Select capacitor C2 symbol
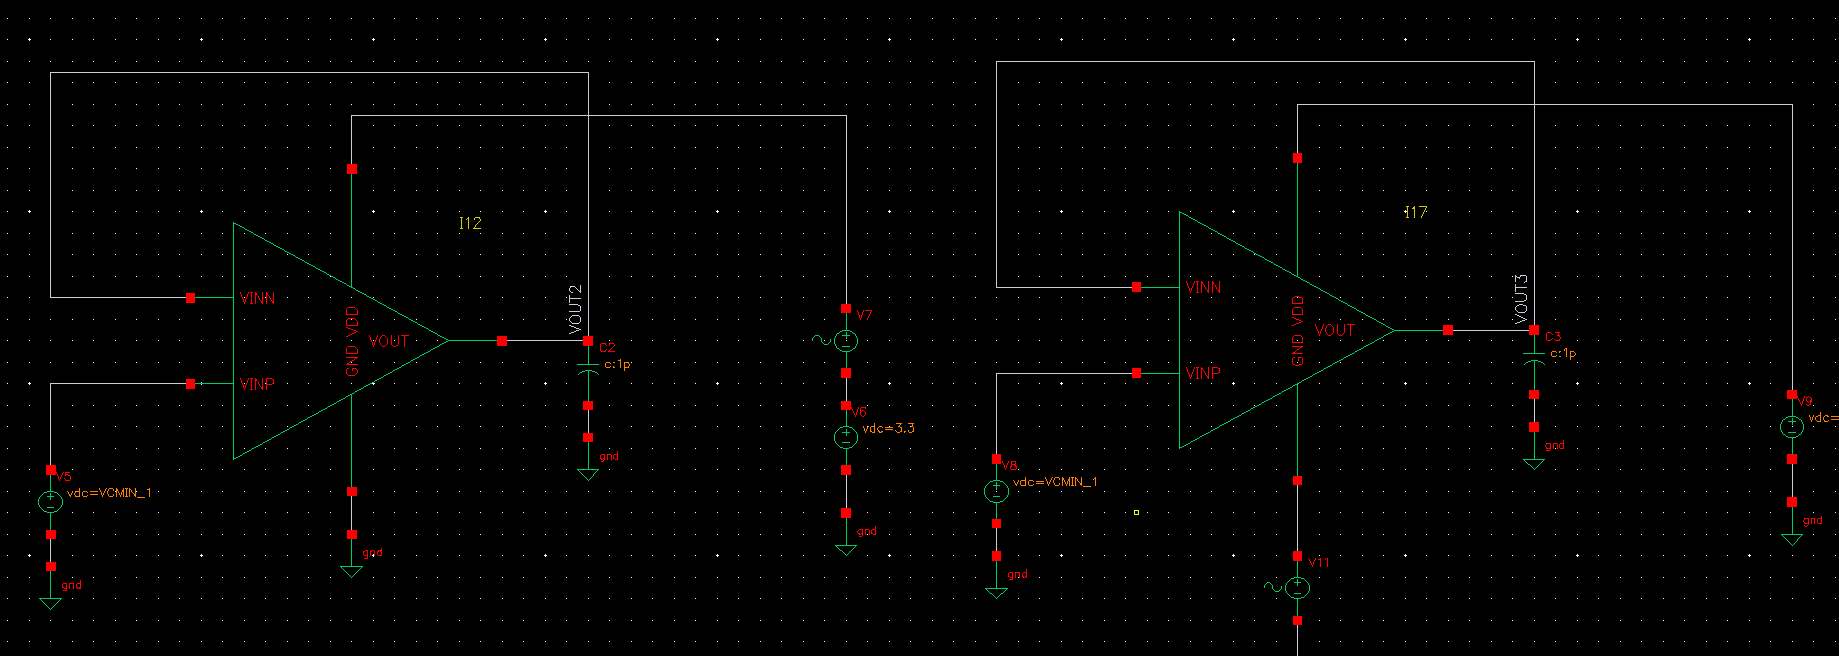 [588, 369]
